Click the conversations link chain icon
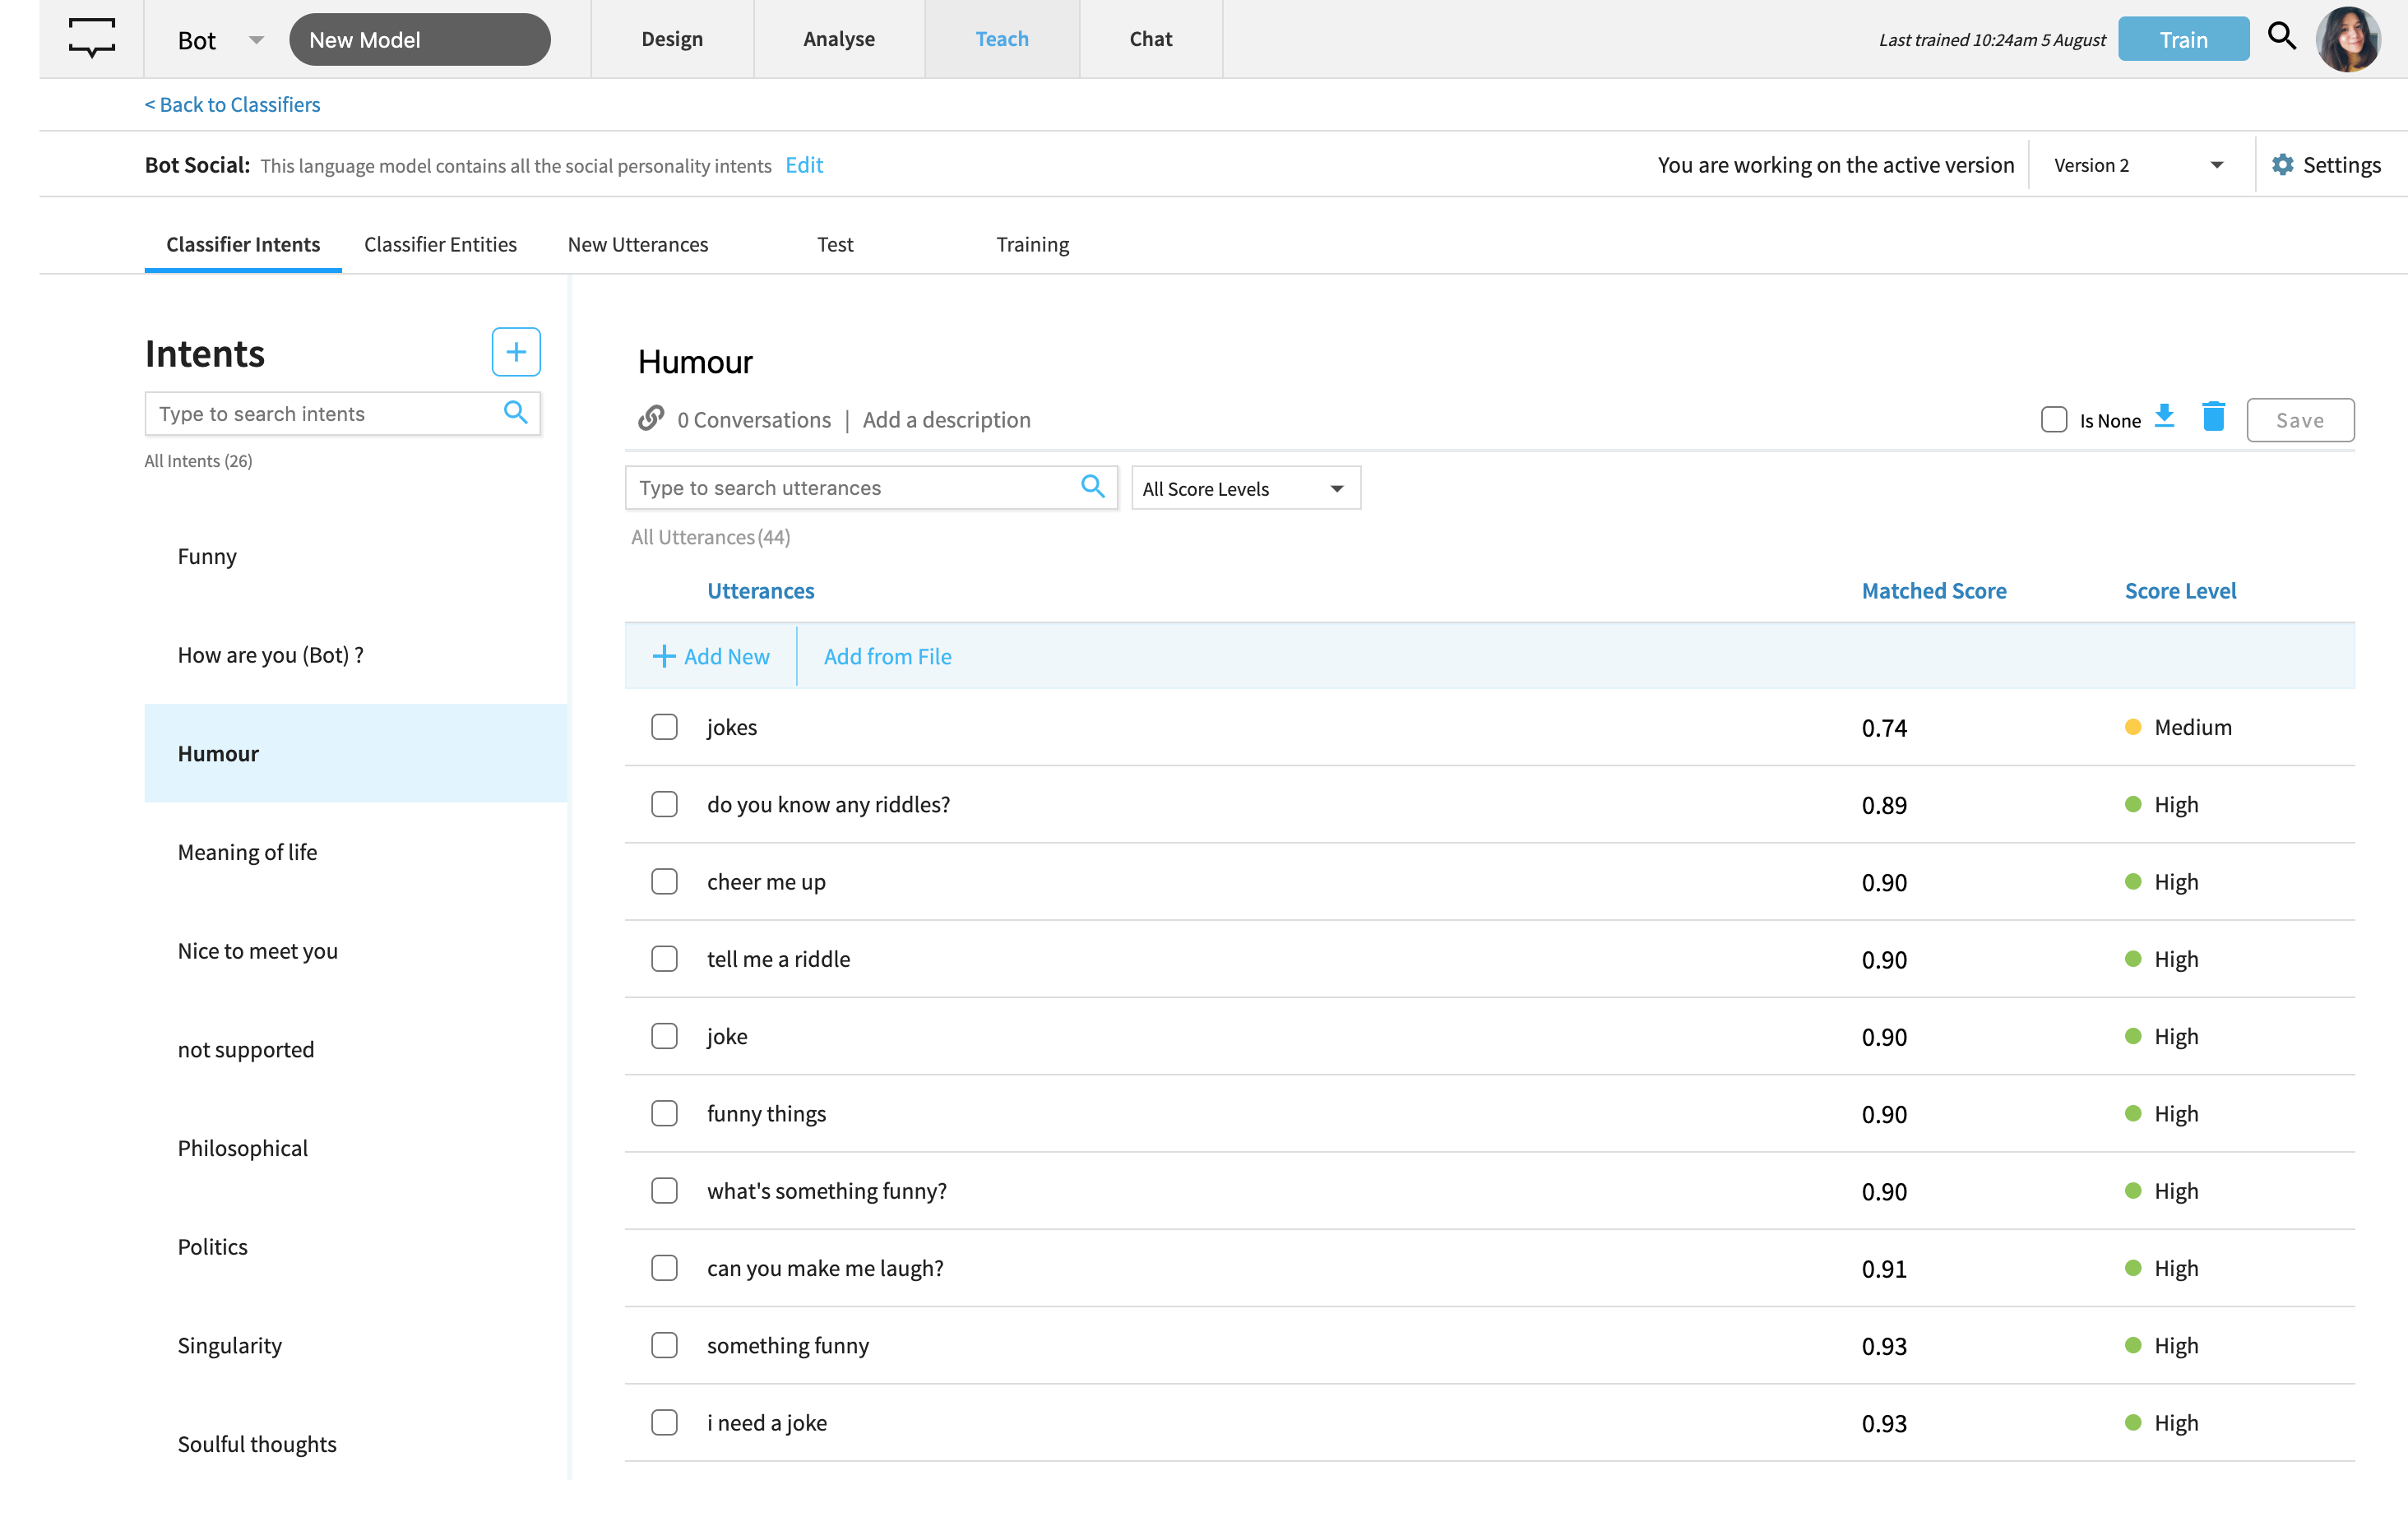Screen dimensions: 2408x1526 (651, 419)
